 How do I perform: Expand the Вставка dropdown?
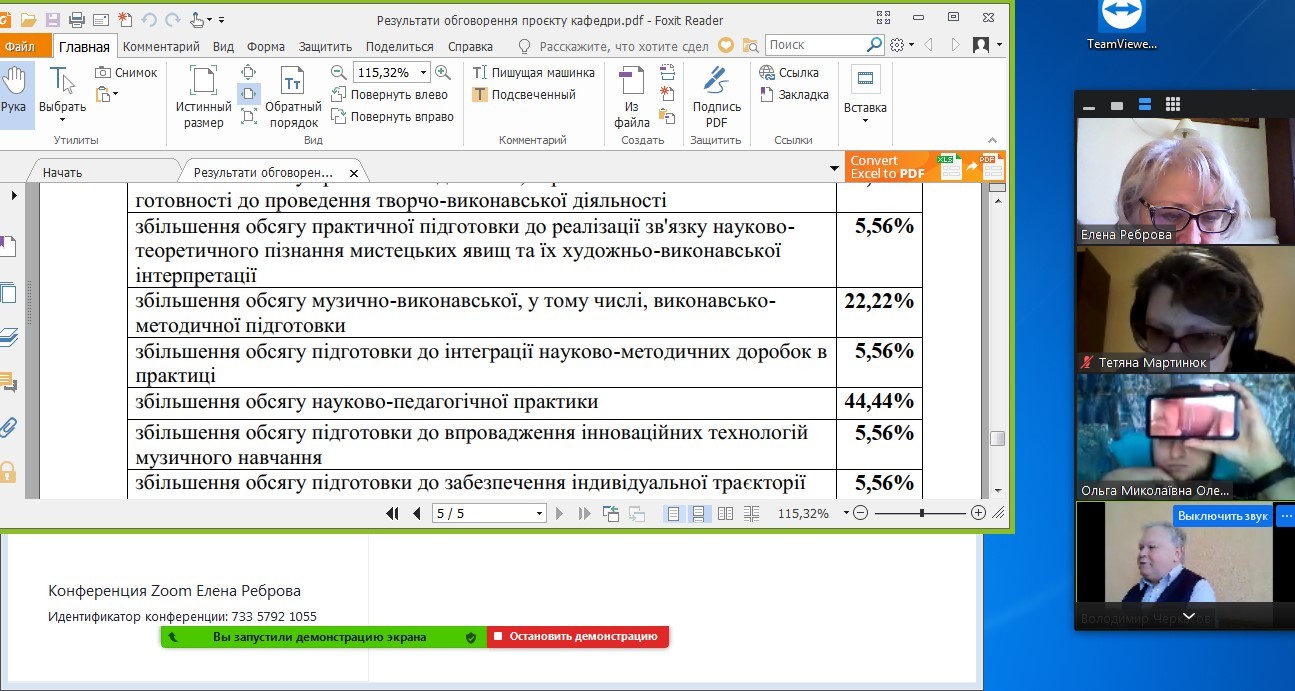point(865,121)
